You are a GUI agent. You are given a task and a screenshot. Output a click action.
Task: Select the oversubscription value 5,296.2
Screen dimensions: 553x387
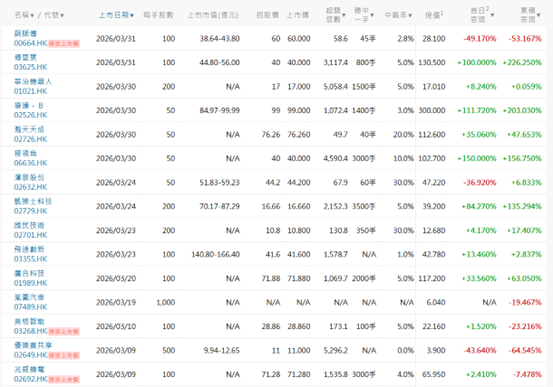pyautogui.click(x=335, y=351)
